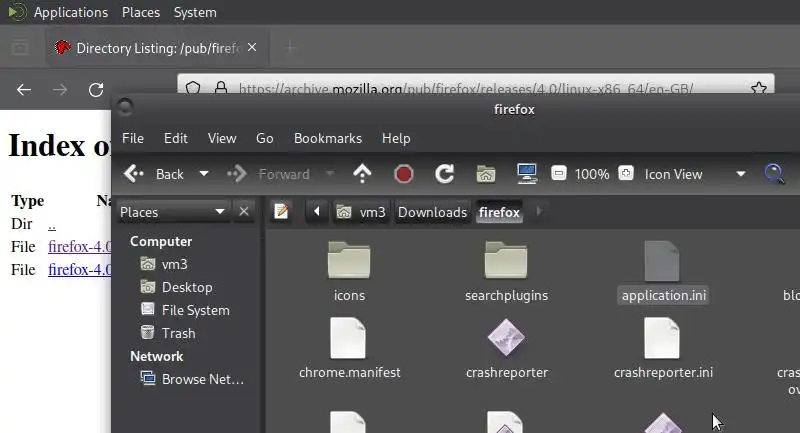800x433 pixels.
Task: Select the searchplugins folder
Action: click(506, 260)
